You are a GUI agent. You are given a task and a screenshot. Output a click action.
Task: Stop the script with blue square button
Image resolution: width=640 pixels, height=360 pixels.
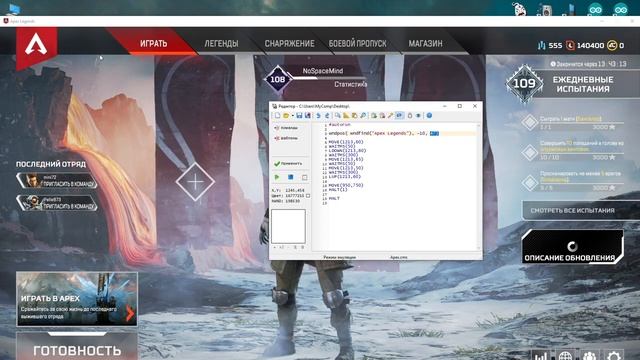coord(291,177)
